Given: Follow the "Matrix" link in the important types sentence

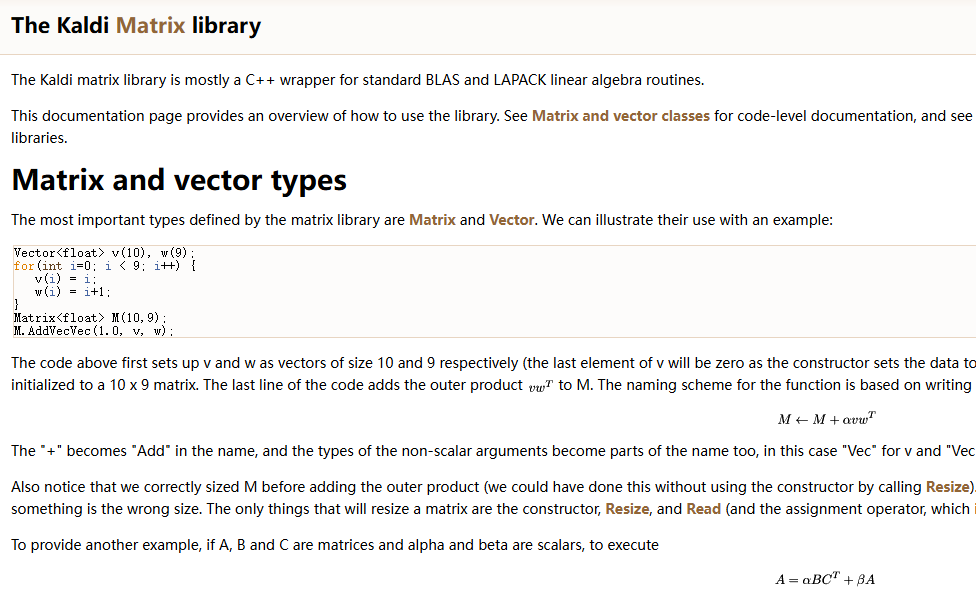Looking at the screenshot, I should tap(432, 220).
